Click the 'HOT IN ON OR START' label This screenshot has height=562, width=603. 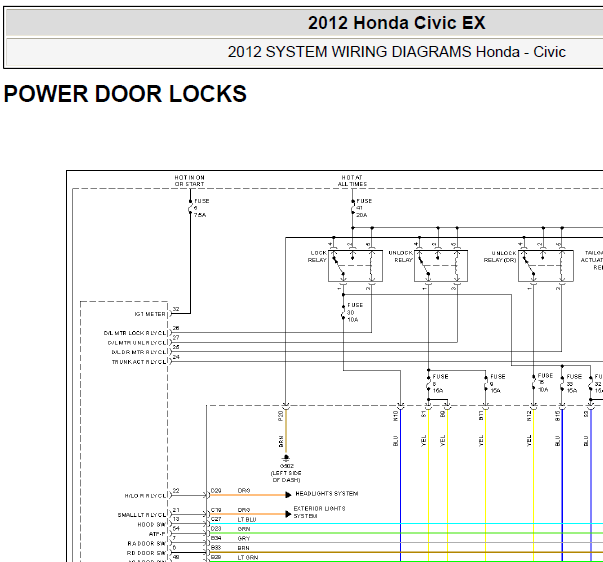(190, 181)
